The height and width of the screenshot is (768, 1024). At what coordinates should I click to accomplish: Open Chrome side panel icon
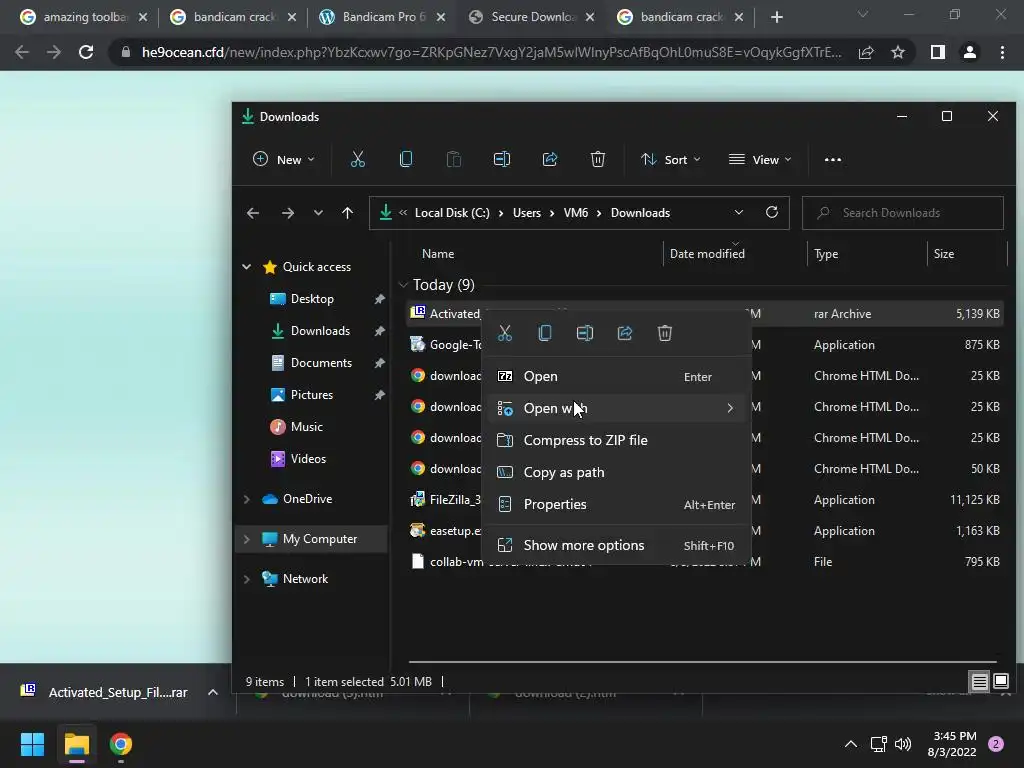pos(938,52)
